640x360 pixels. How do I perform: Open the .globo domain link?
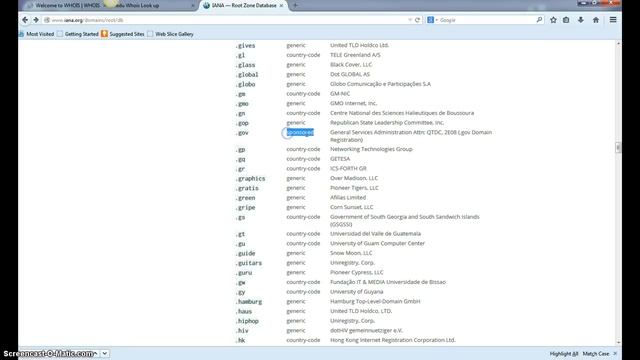[x=245, y=84]
